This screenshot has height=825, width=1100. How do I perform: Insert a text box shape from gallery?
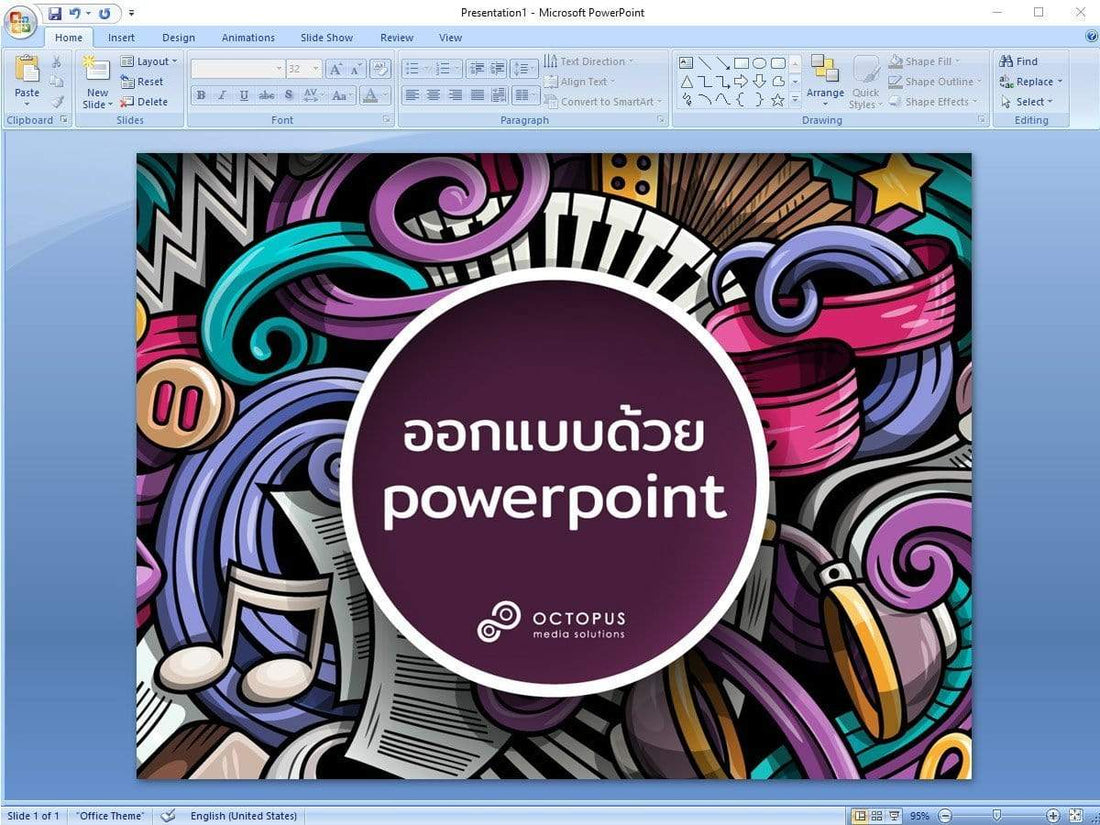click(687, 62)
